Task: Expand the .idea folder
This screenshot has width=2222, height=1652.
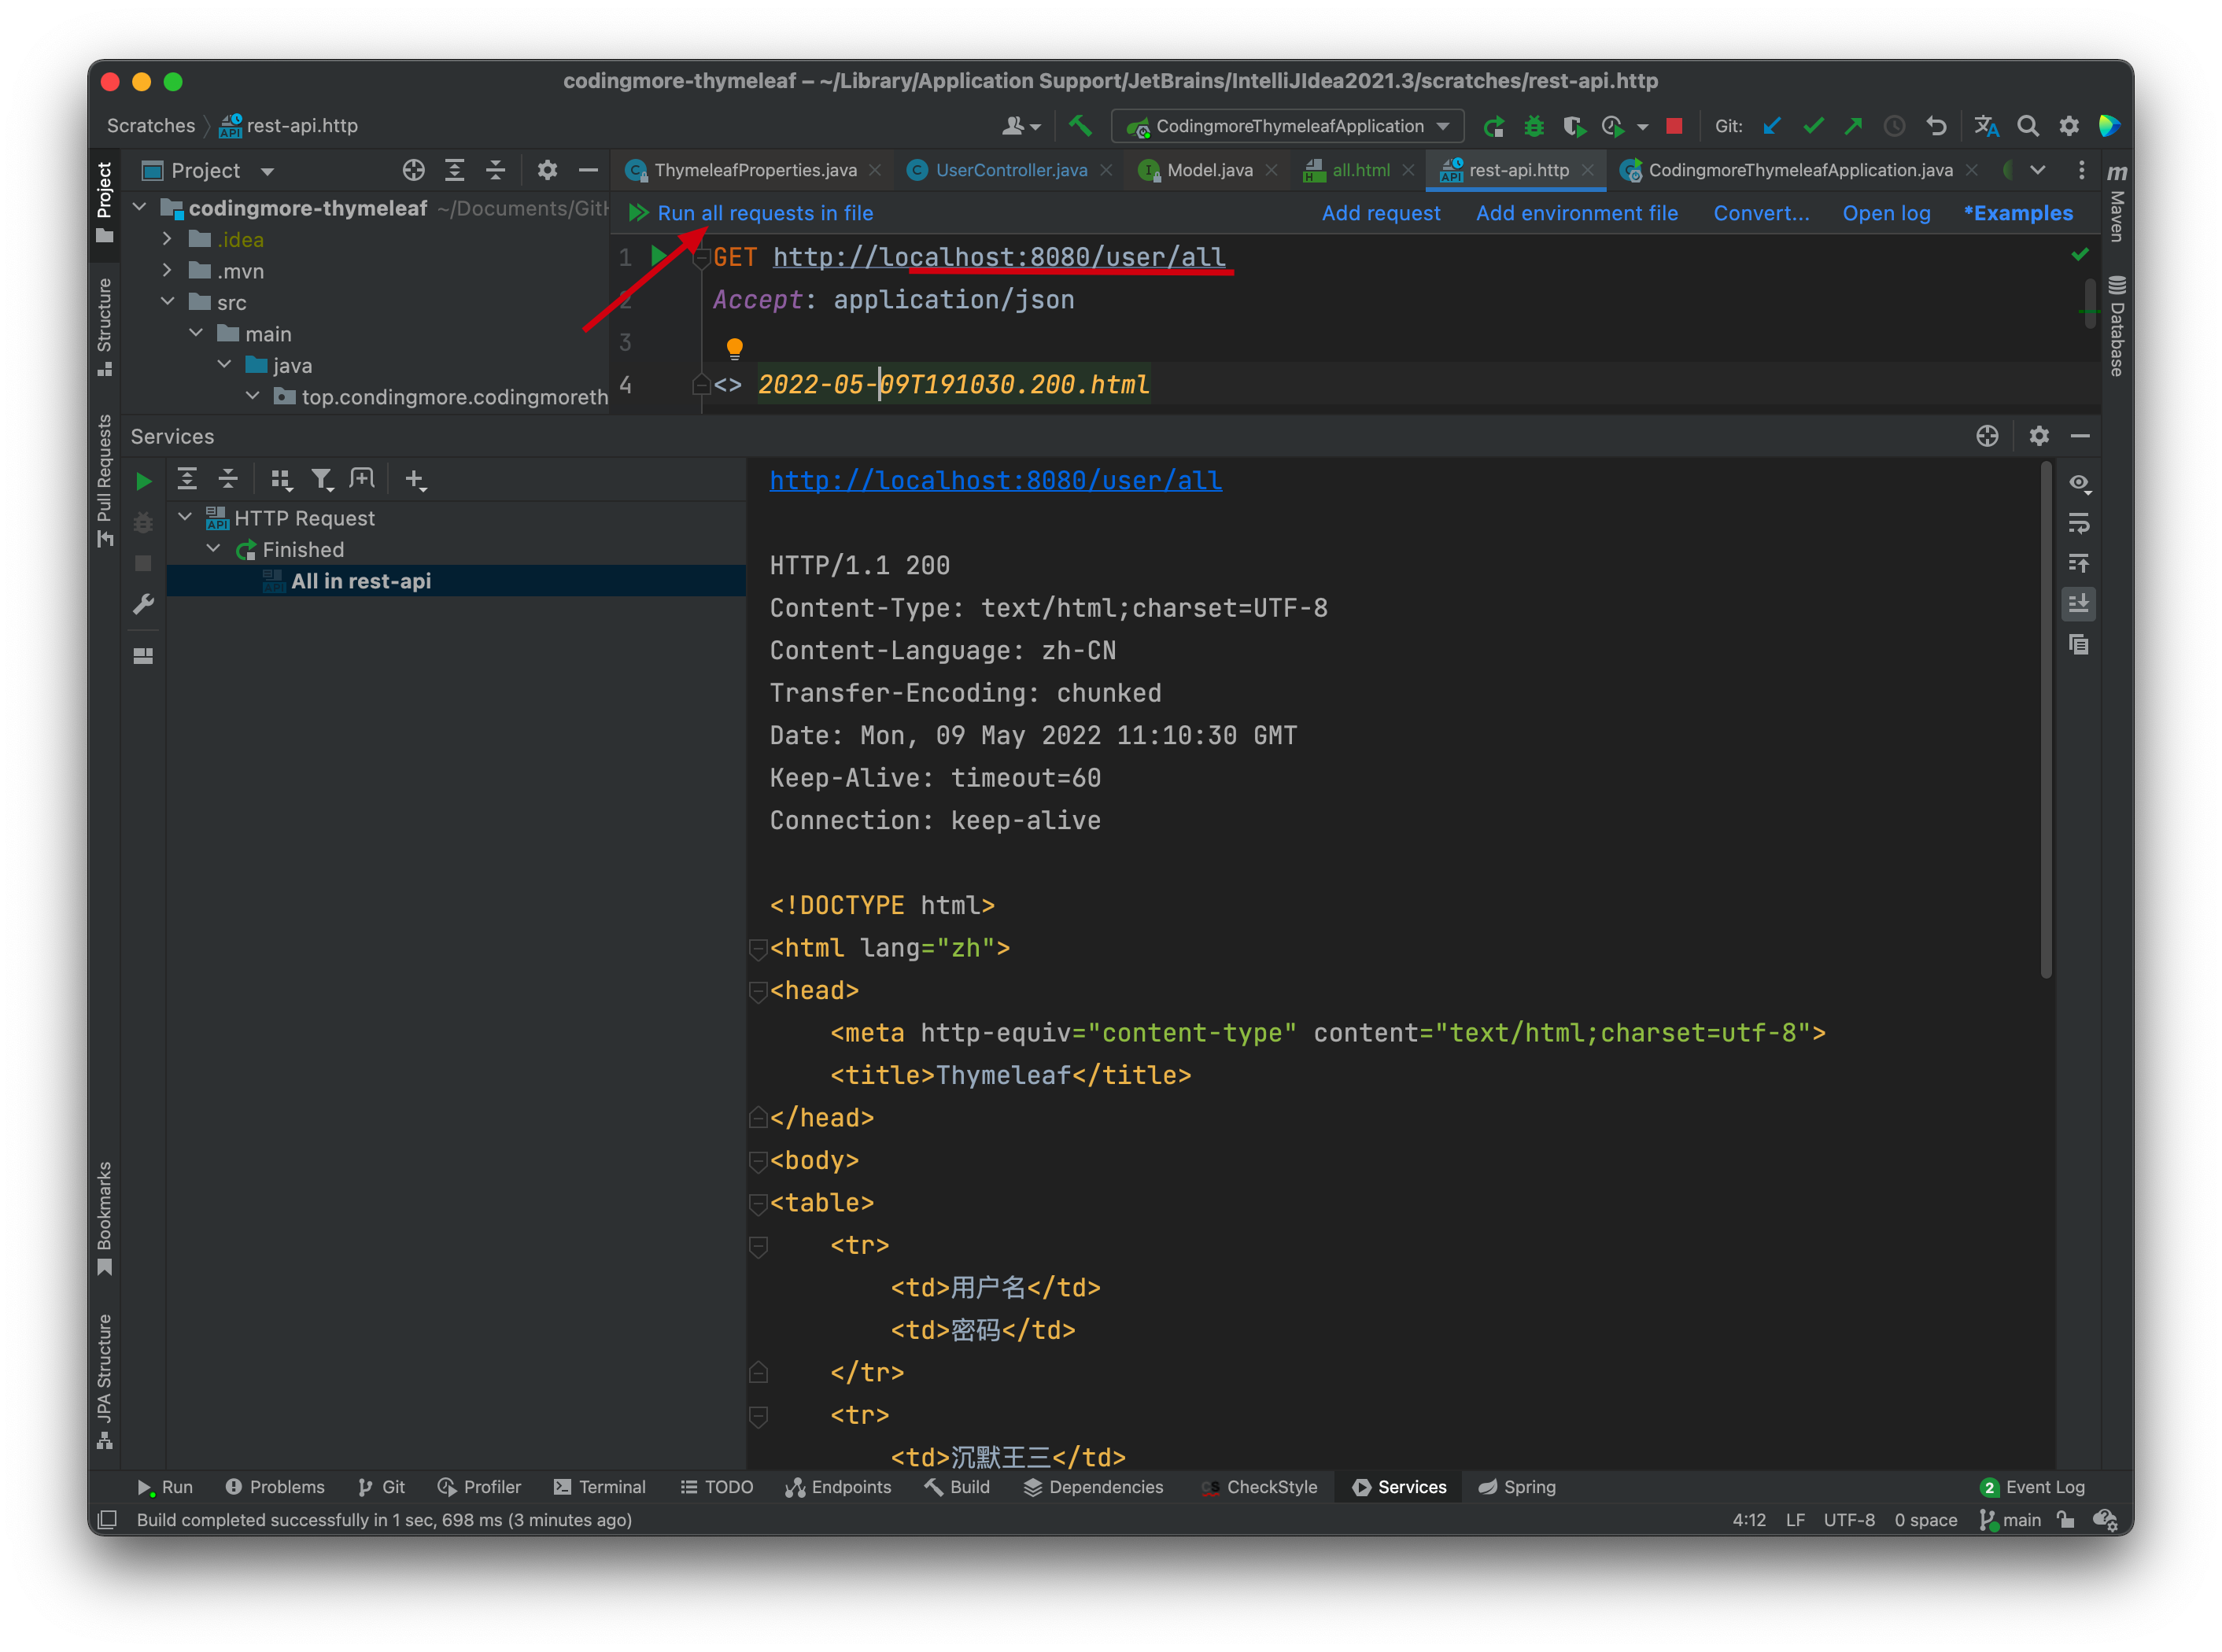Action: tap(167, 239)
